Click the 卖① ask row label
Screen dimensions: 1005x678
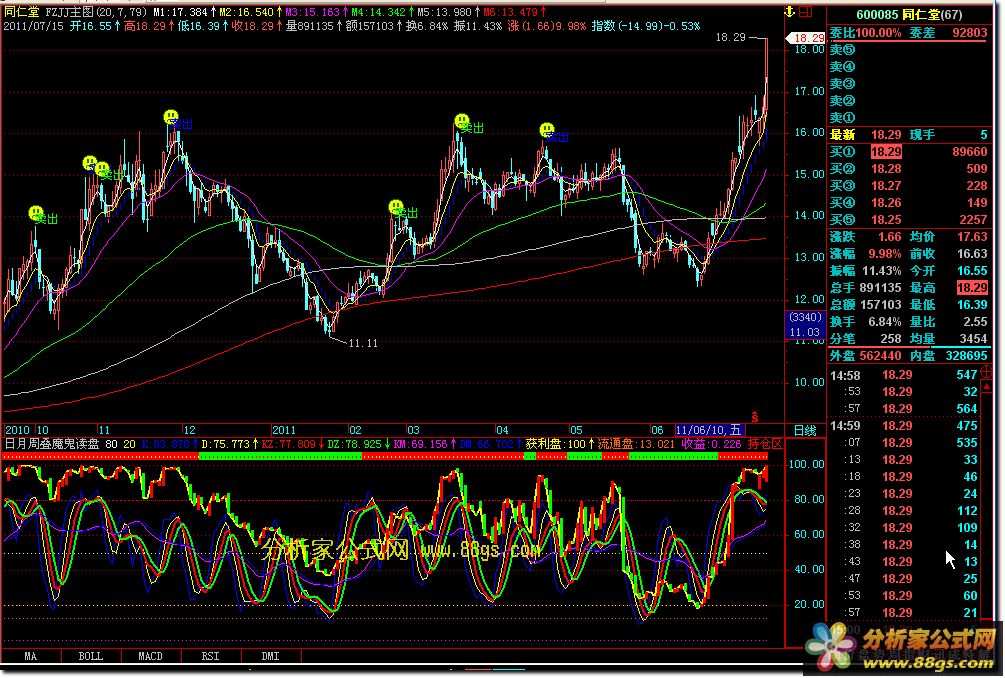coord(842,118)
